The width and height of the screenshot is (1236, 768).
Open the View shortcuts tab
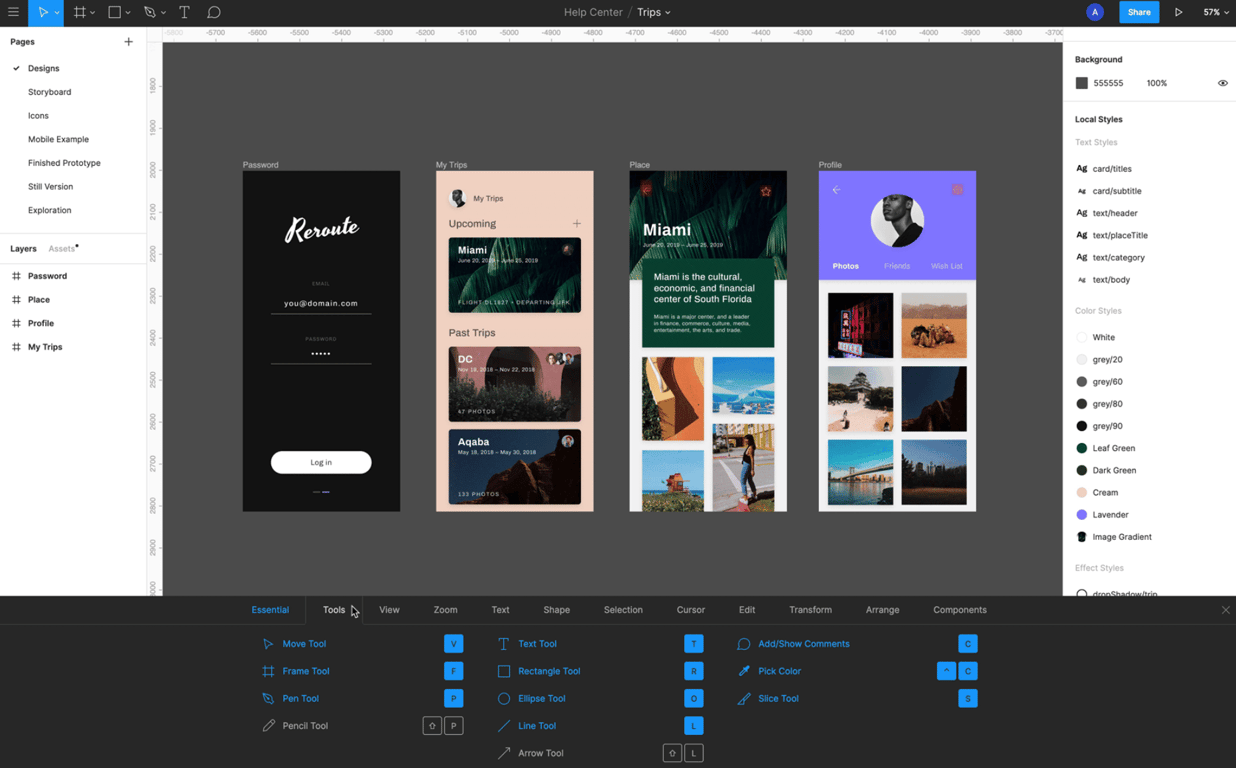(389, 610)
